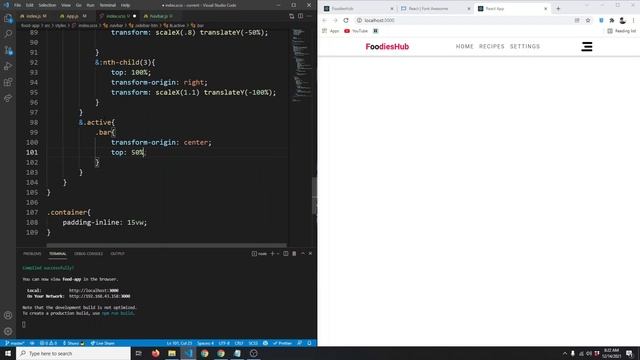The height and width of the screenshot is (360, 640).
Task: Click errors and warnings count in status bar
Action: (x=48, y=343)
